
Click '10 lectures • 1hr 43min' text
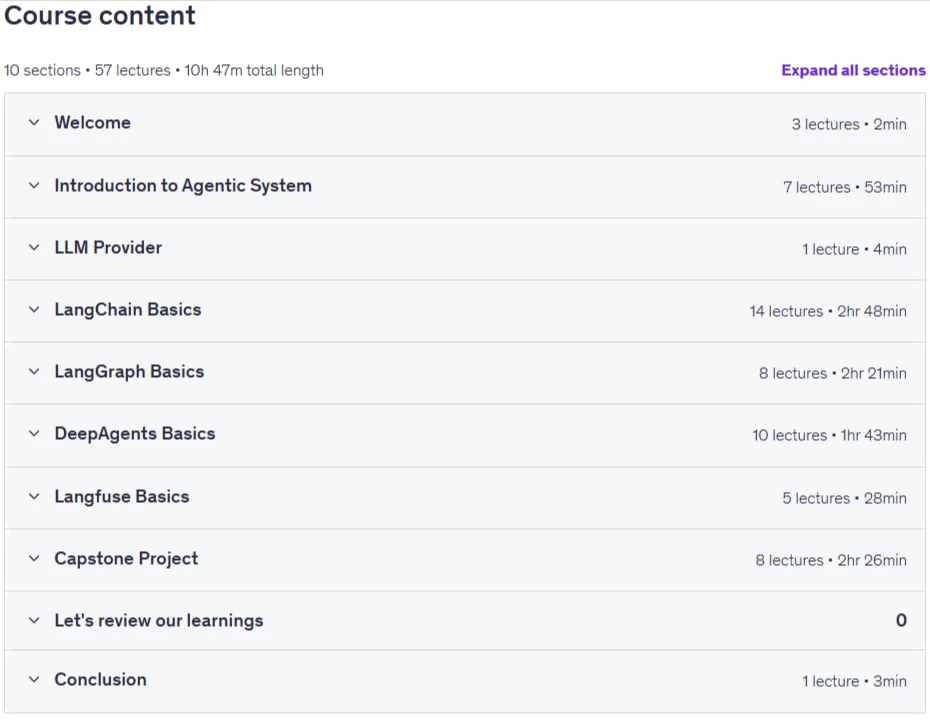tap(829, 435)
